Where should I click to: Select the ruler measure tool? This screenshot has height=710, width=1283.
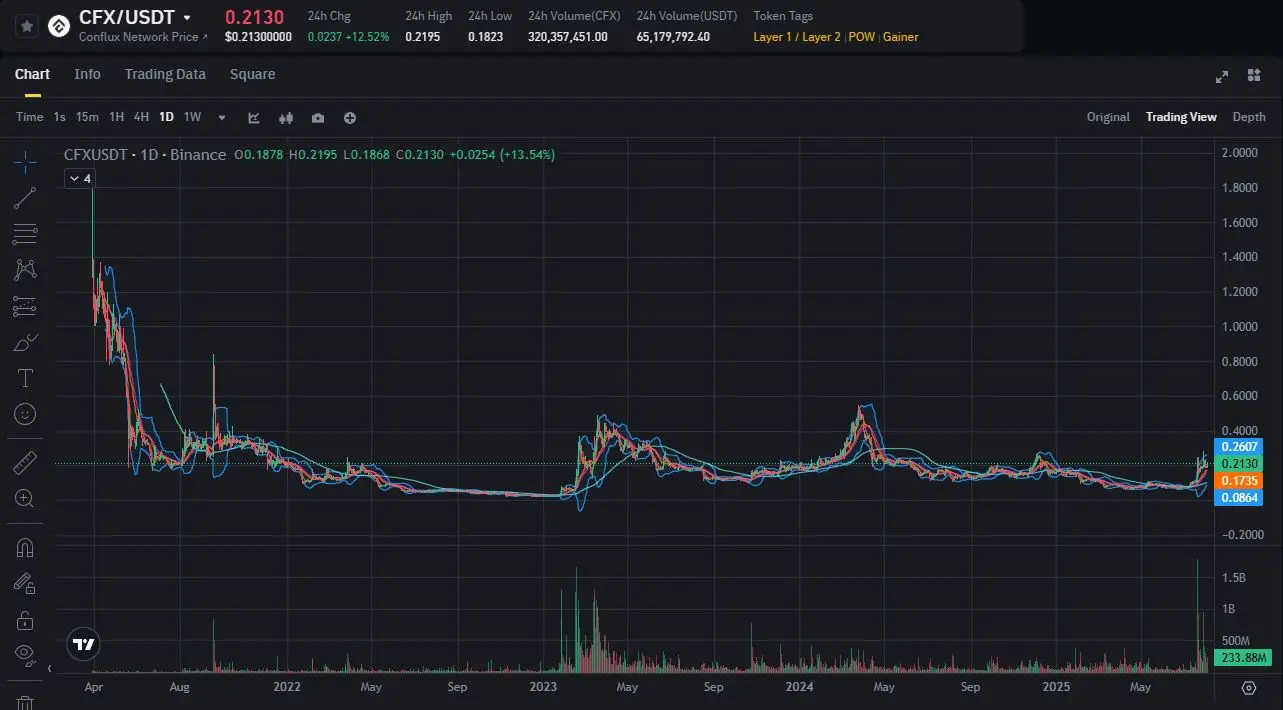point(25,462)
